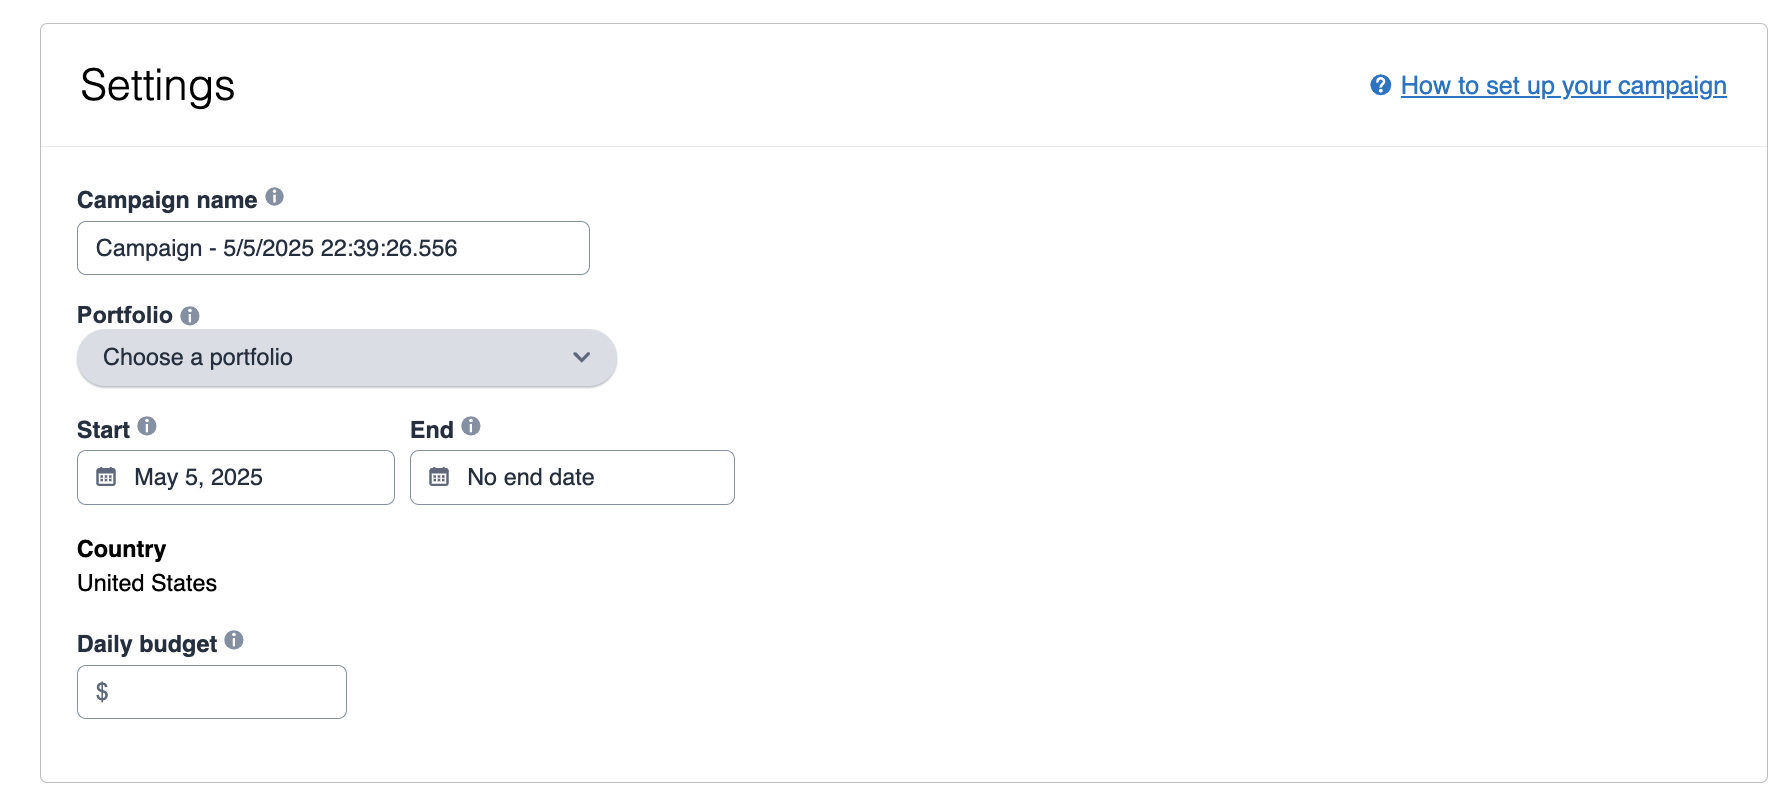Image resolution: width=1790 pixels, height=806 pixels.
Task: Click the Campaign name info icon
Action: (274, 197)
